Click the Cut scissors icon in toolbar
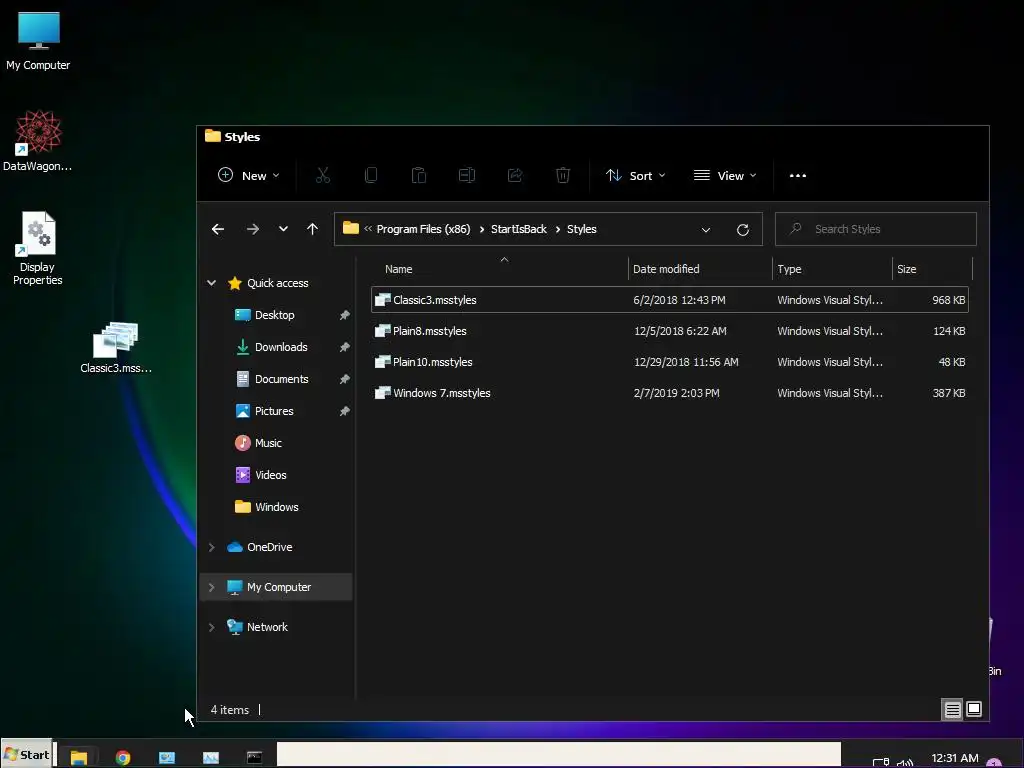 tap(323, 175)
